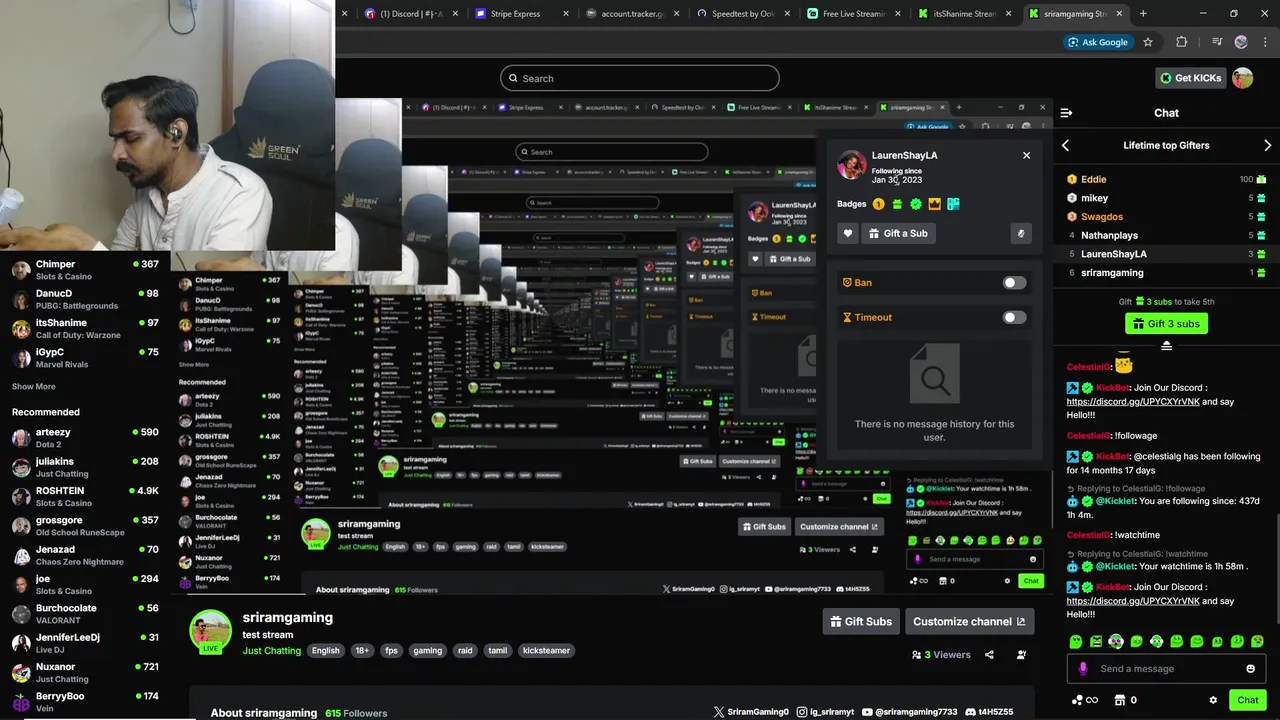Open the Chrome three-dot menu
1280x720 pixels.
pyautogui.click(x=1266, y=42)
